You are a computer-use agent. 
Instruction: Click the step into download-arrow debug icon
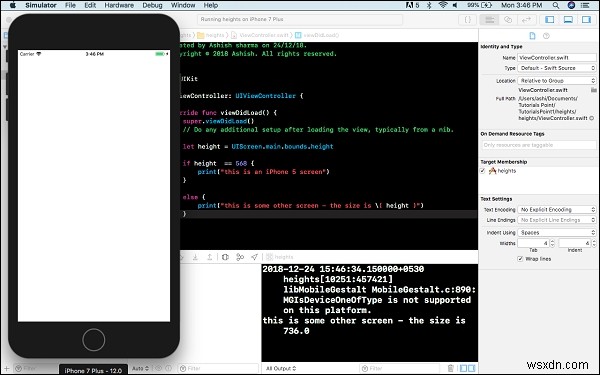click(x=195, y=257)
